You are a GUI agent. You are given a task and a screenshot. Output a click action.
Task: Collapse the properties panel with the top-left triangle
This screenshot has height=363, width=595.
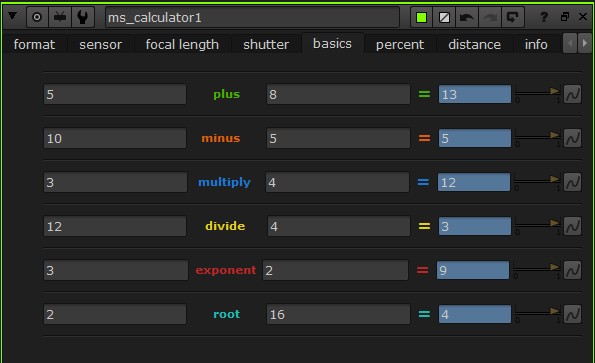pos(13,16)
